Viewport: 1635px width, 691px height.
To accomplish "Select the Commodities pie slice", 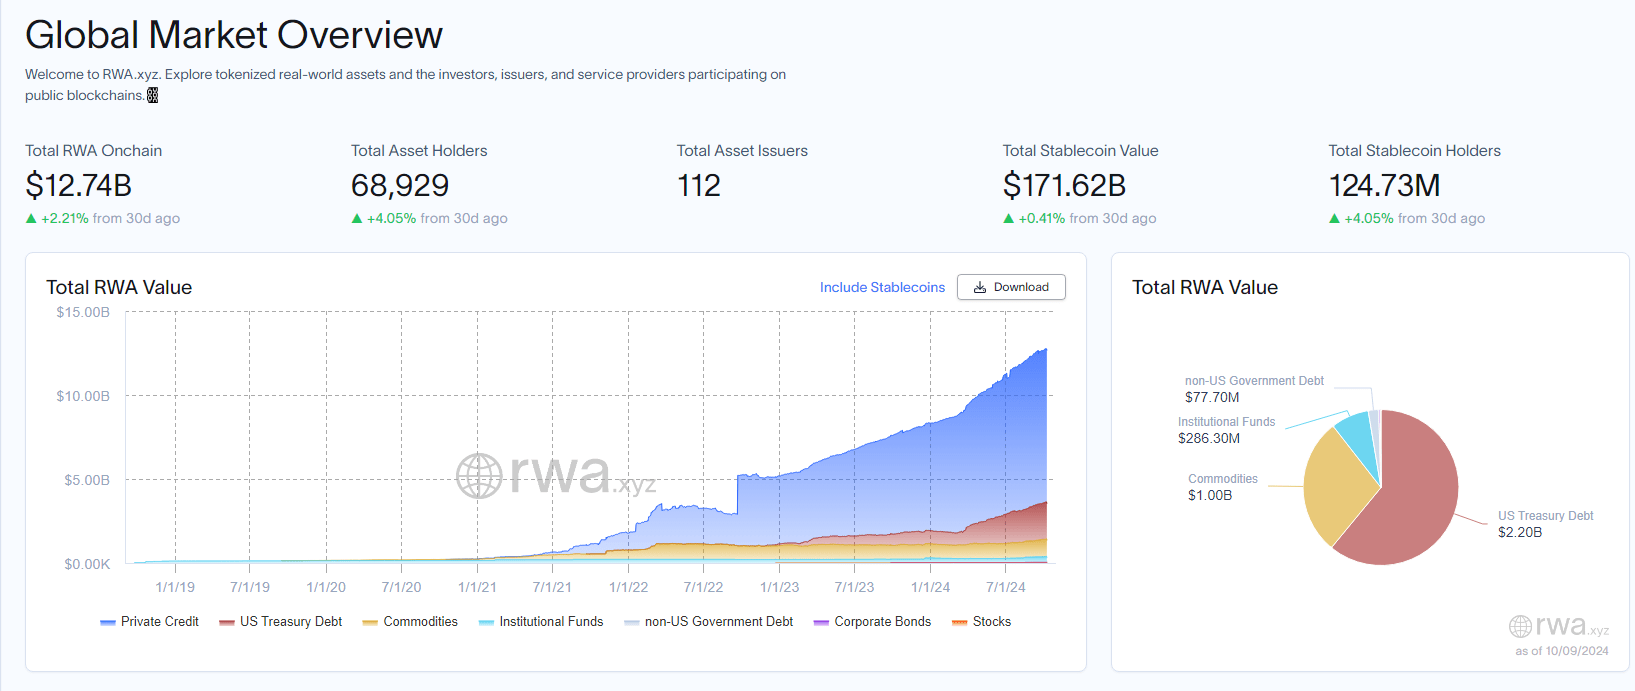I will [1335, 487].
